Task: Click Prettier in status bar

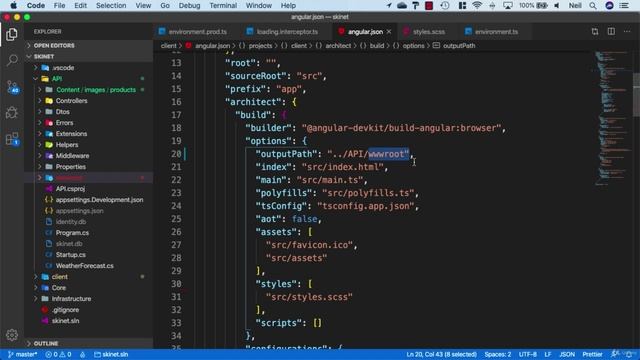Action: (592, 354)
